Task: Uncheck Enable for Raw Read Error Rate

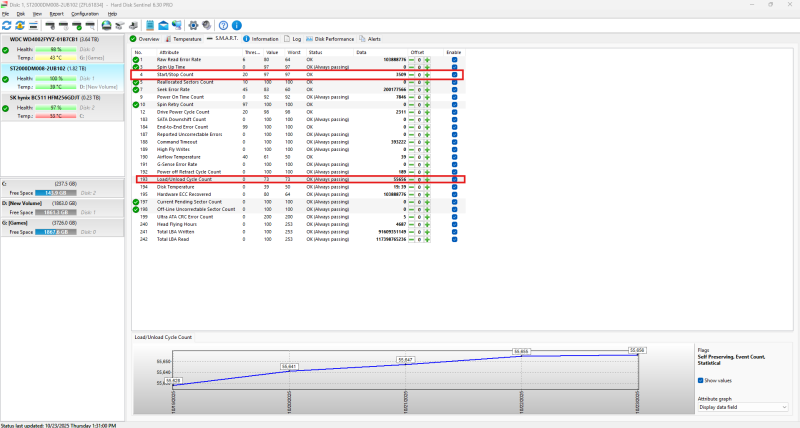Action: 454,60
